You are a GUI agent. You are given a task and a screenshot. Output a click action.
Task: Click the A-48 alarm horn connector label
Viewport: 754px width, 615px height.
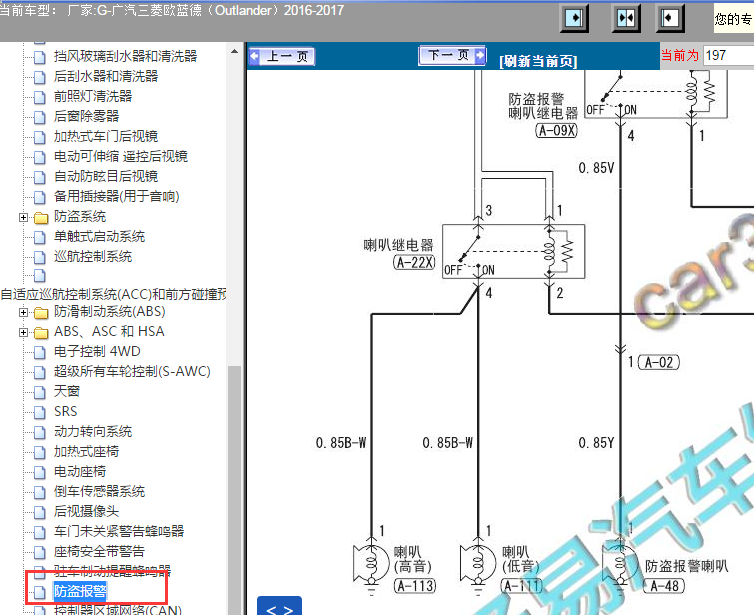(x=664, y=586)
